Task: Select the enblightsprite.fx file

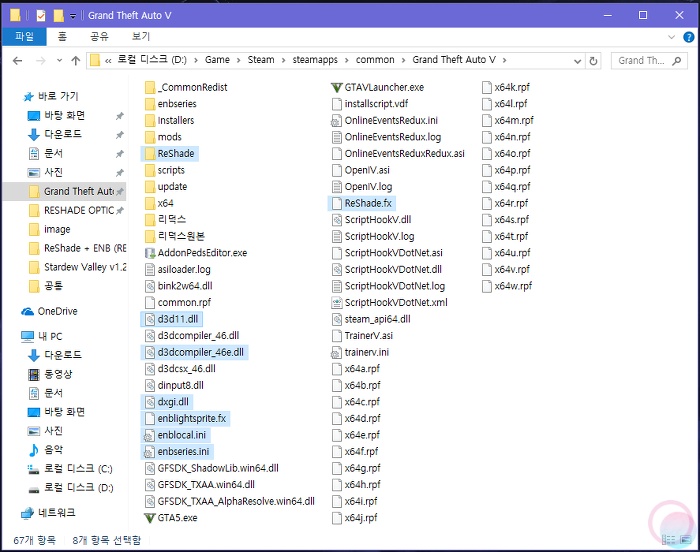Action: click(x=185, y=419)
